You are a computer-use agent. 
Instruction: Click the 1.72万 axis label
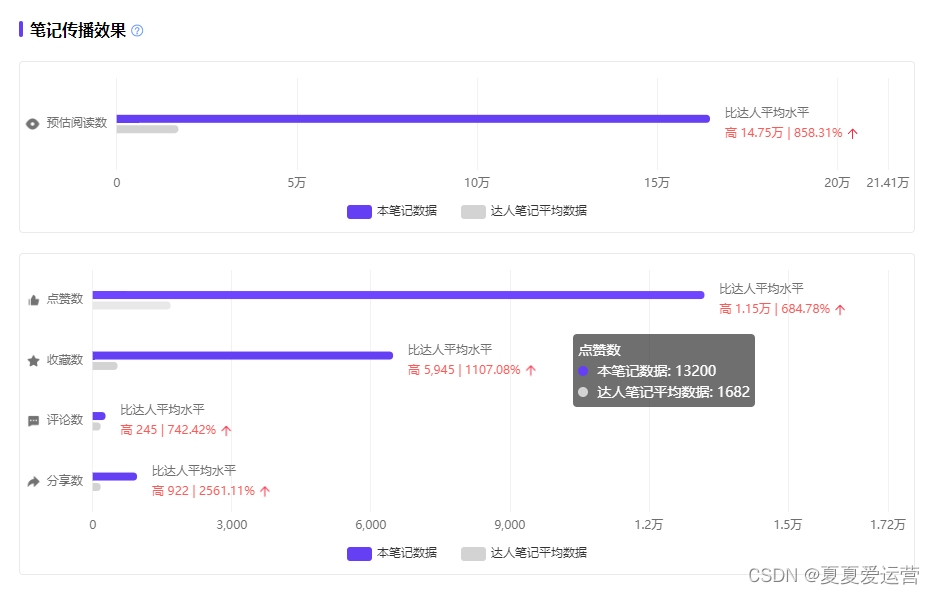click(x=888, y=525)
